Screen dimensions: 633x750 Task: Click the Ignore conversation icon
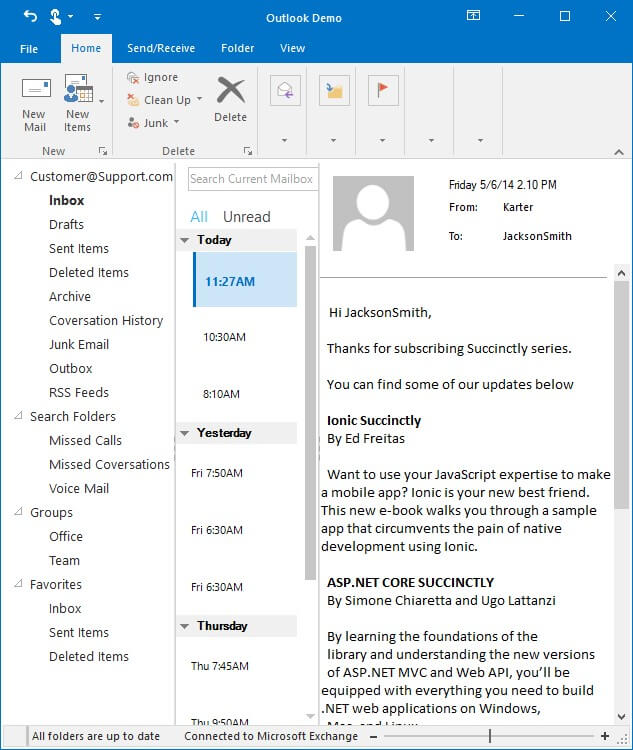pyautogui.click(x=133, y=77)
